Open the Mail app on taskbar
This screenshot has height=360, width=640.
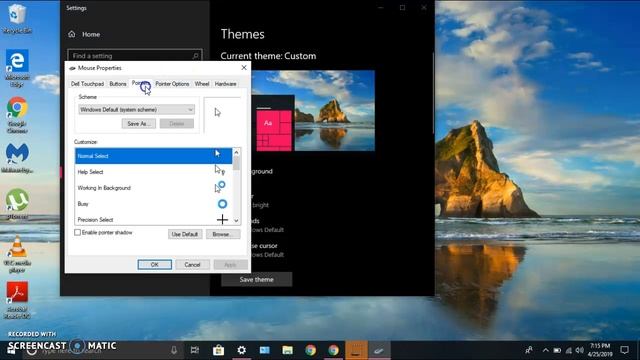[x=264, y=350]
